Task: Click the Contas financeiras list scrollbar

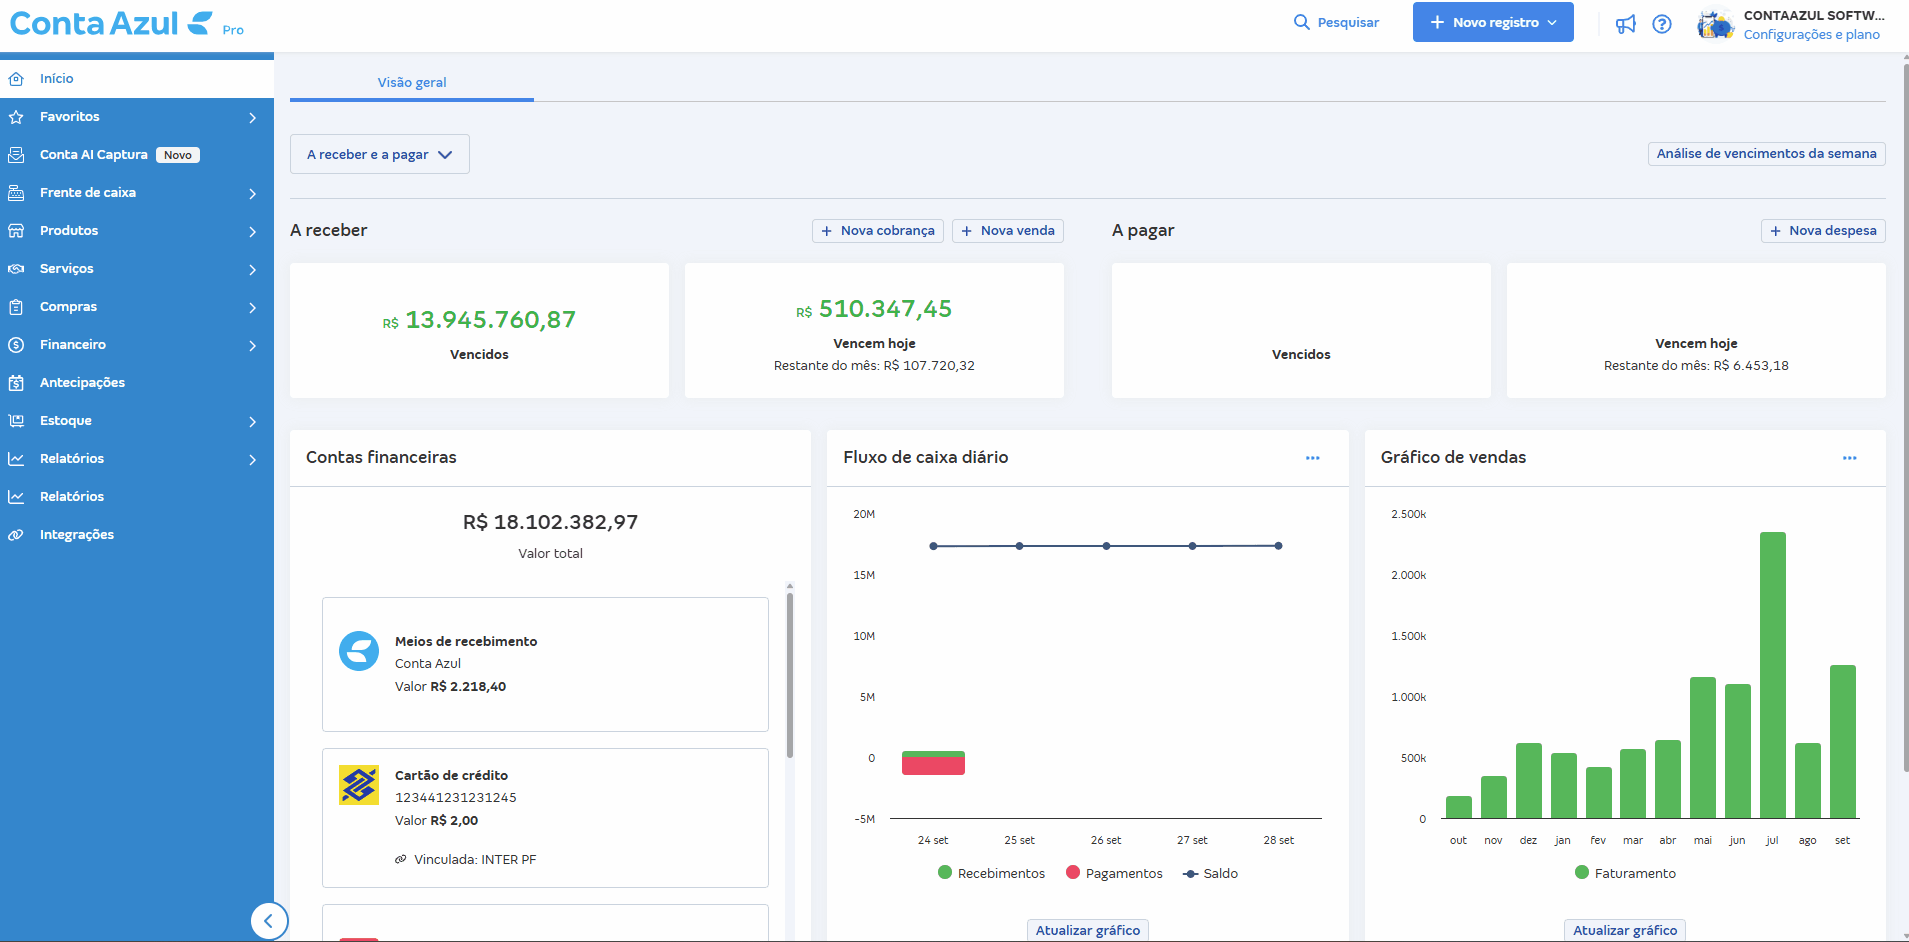Action: pos(789,675)
